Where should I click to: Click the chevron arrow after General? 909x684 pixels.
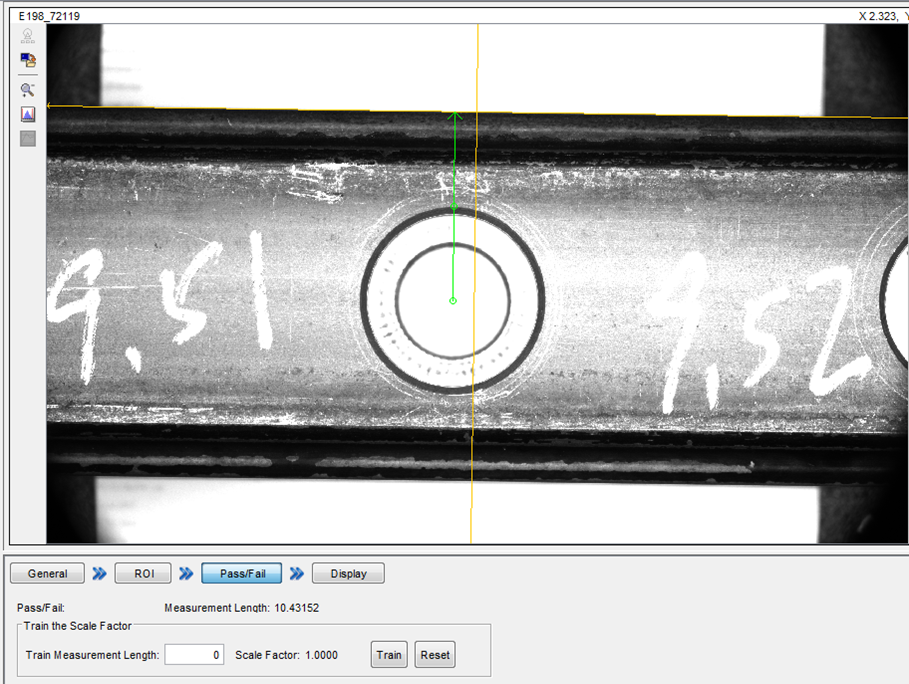(x=99, y=574)
